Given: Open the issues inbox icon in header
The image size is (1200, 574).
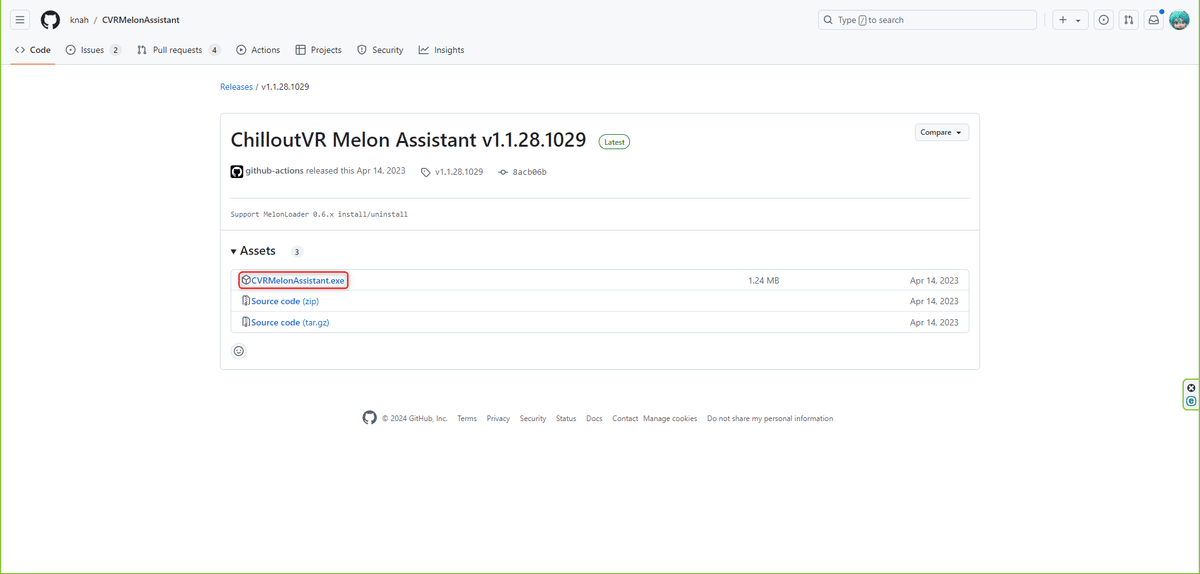Looking at the screenshot, I should coord(1103,20).
